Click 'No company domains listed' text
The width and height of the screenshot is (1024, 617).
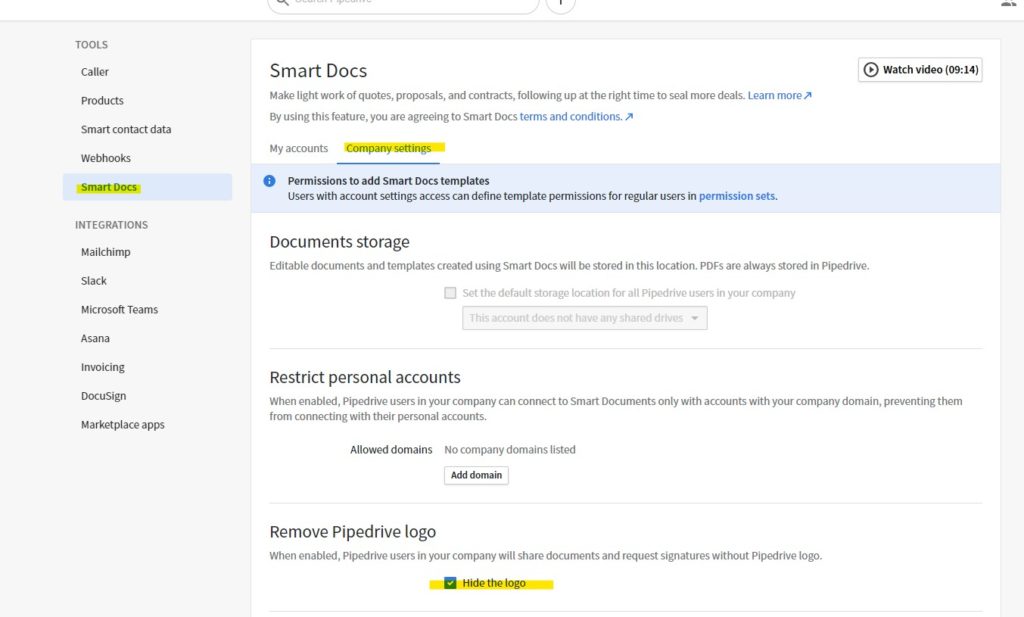[x=510, y=450]
